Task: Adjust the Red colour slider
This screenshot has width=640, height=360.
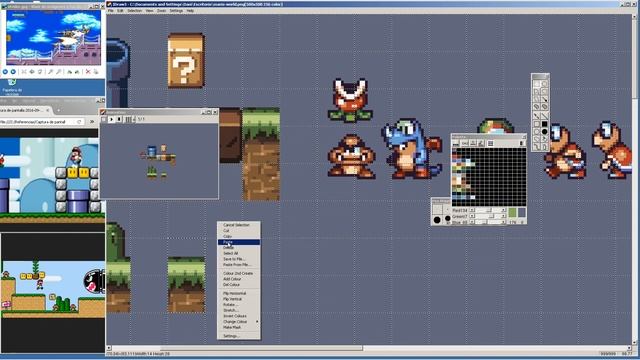Action: click(x=488, y=210)
